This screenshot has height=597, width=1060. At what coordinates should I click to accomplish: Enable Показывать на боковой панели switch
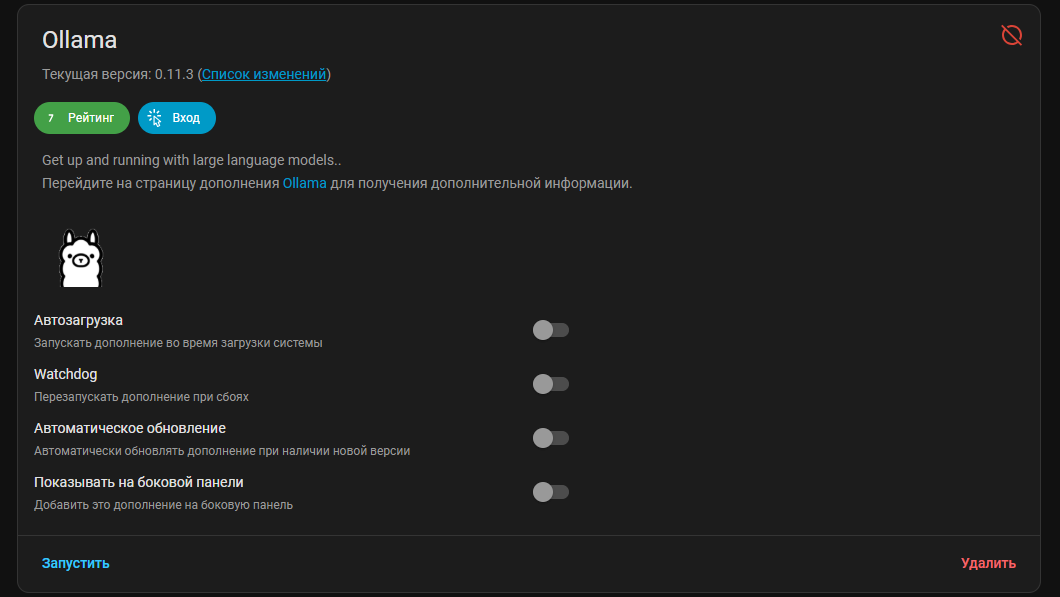pyautogui.click(x=550, y=492)
